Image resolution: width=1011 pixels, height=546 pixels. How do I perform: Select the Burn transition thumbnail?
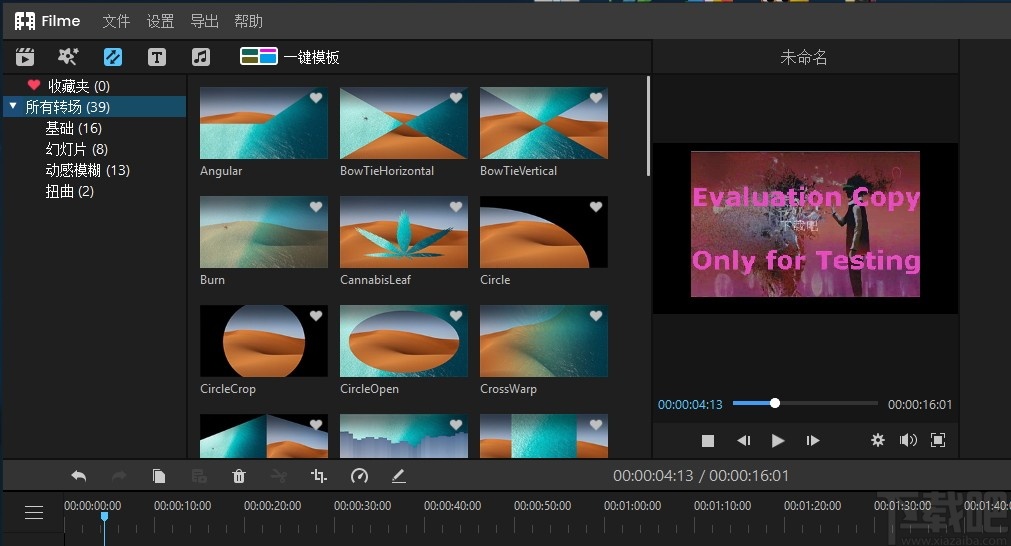click(264, 232)
